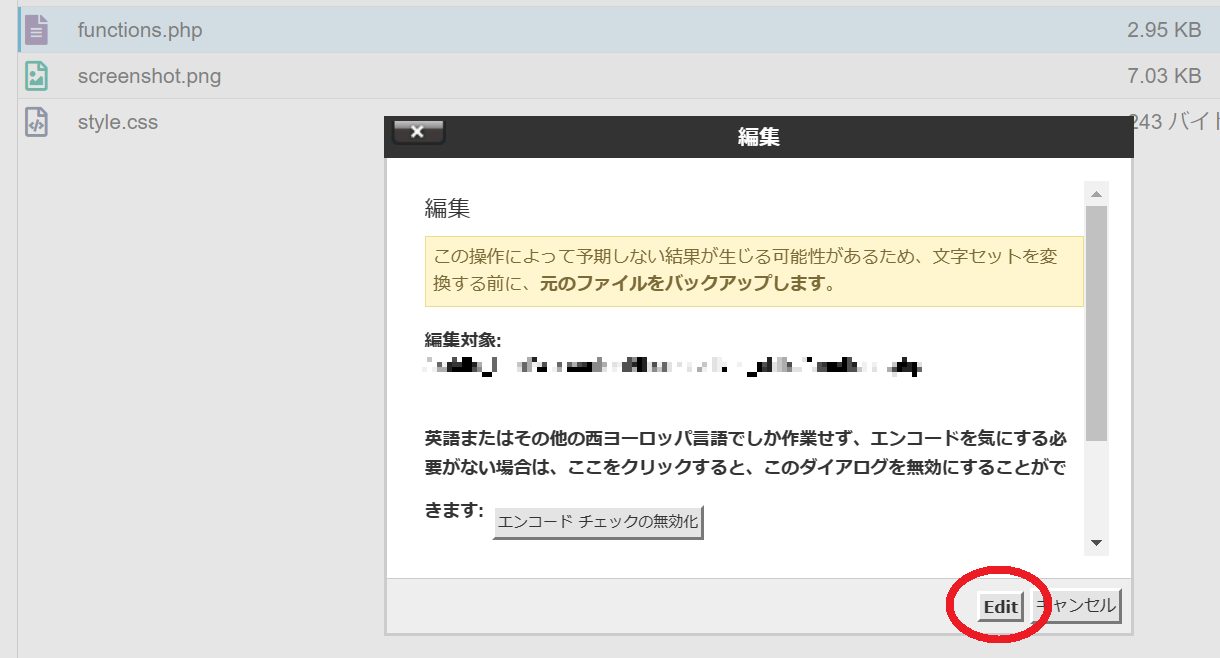Close the 編集 dialog with the X button
The width and height of the screenshot is (1220, 658).
tap(418, 132)
